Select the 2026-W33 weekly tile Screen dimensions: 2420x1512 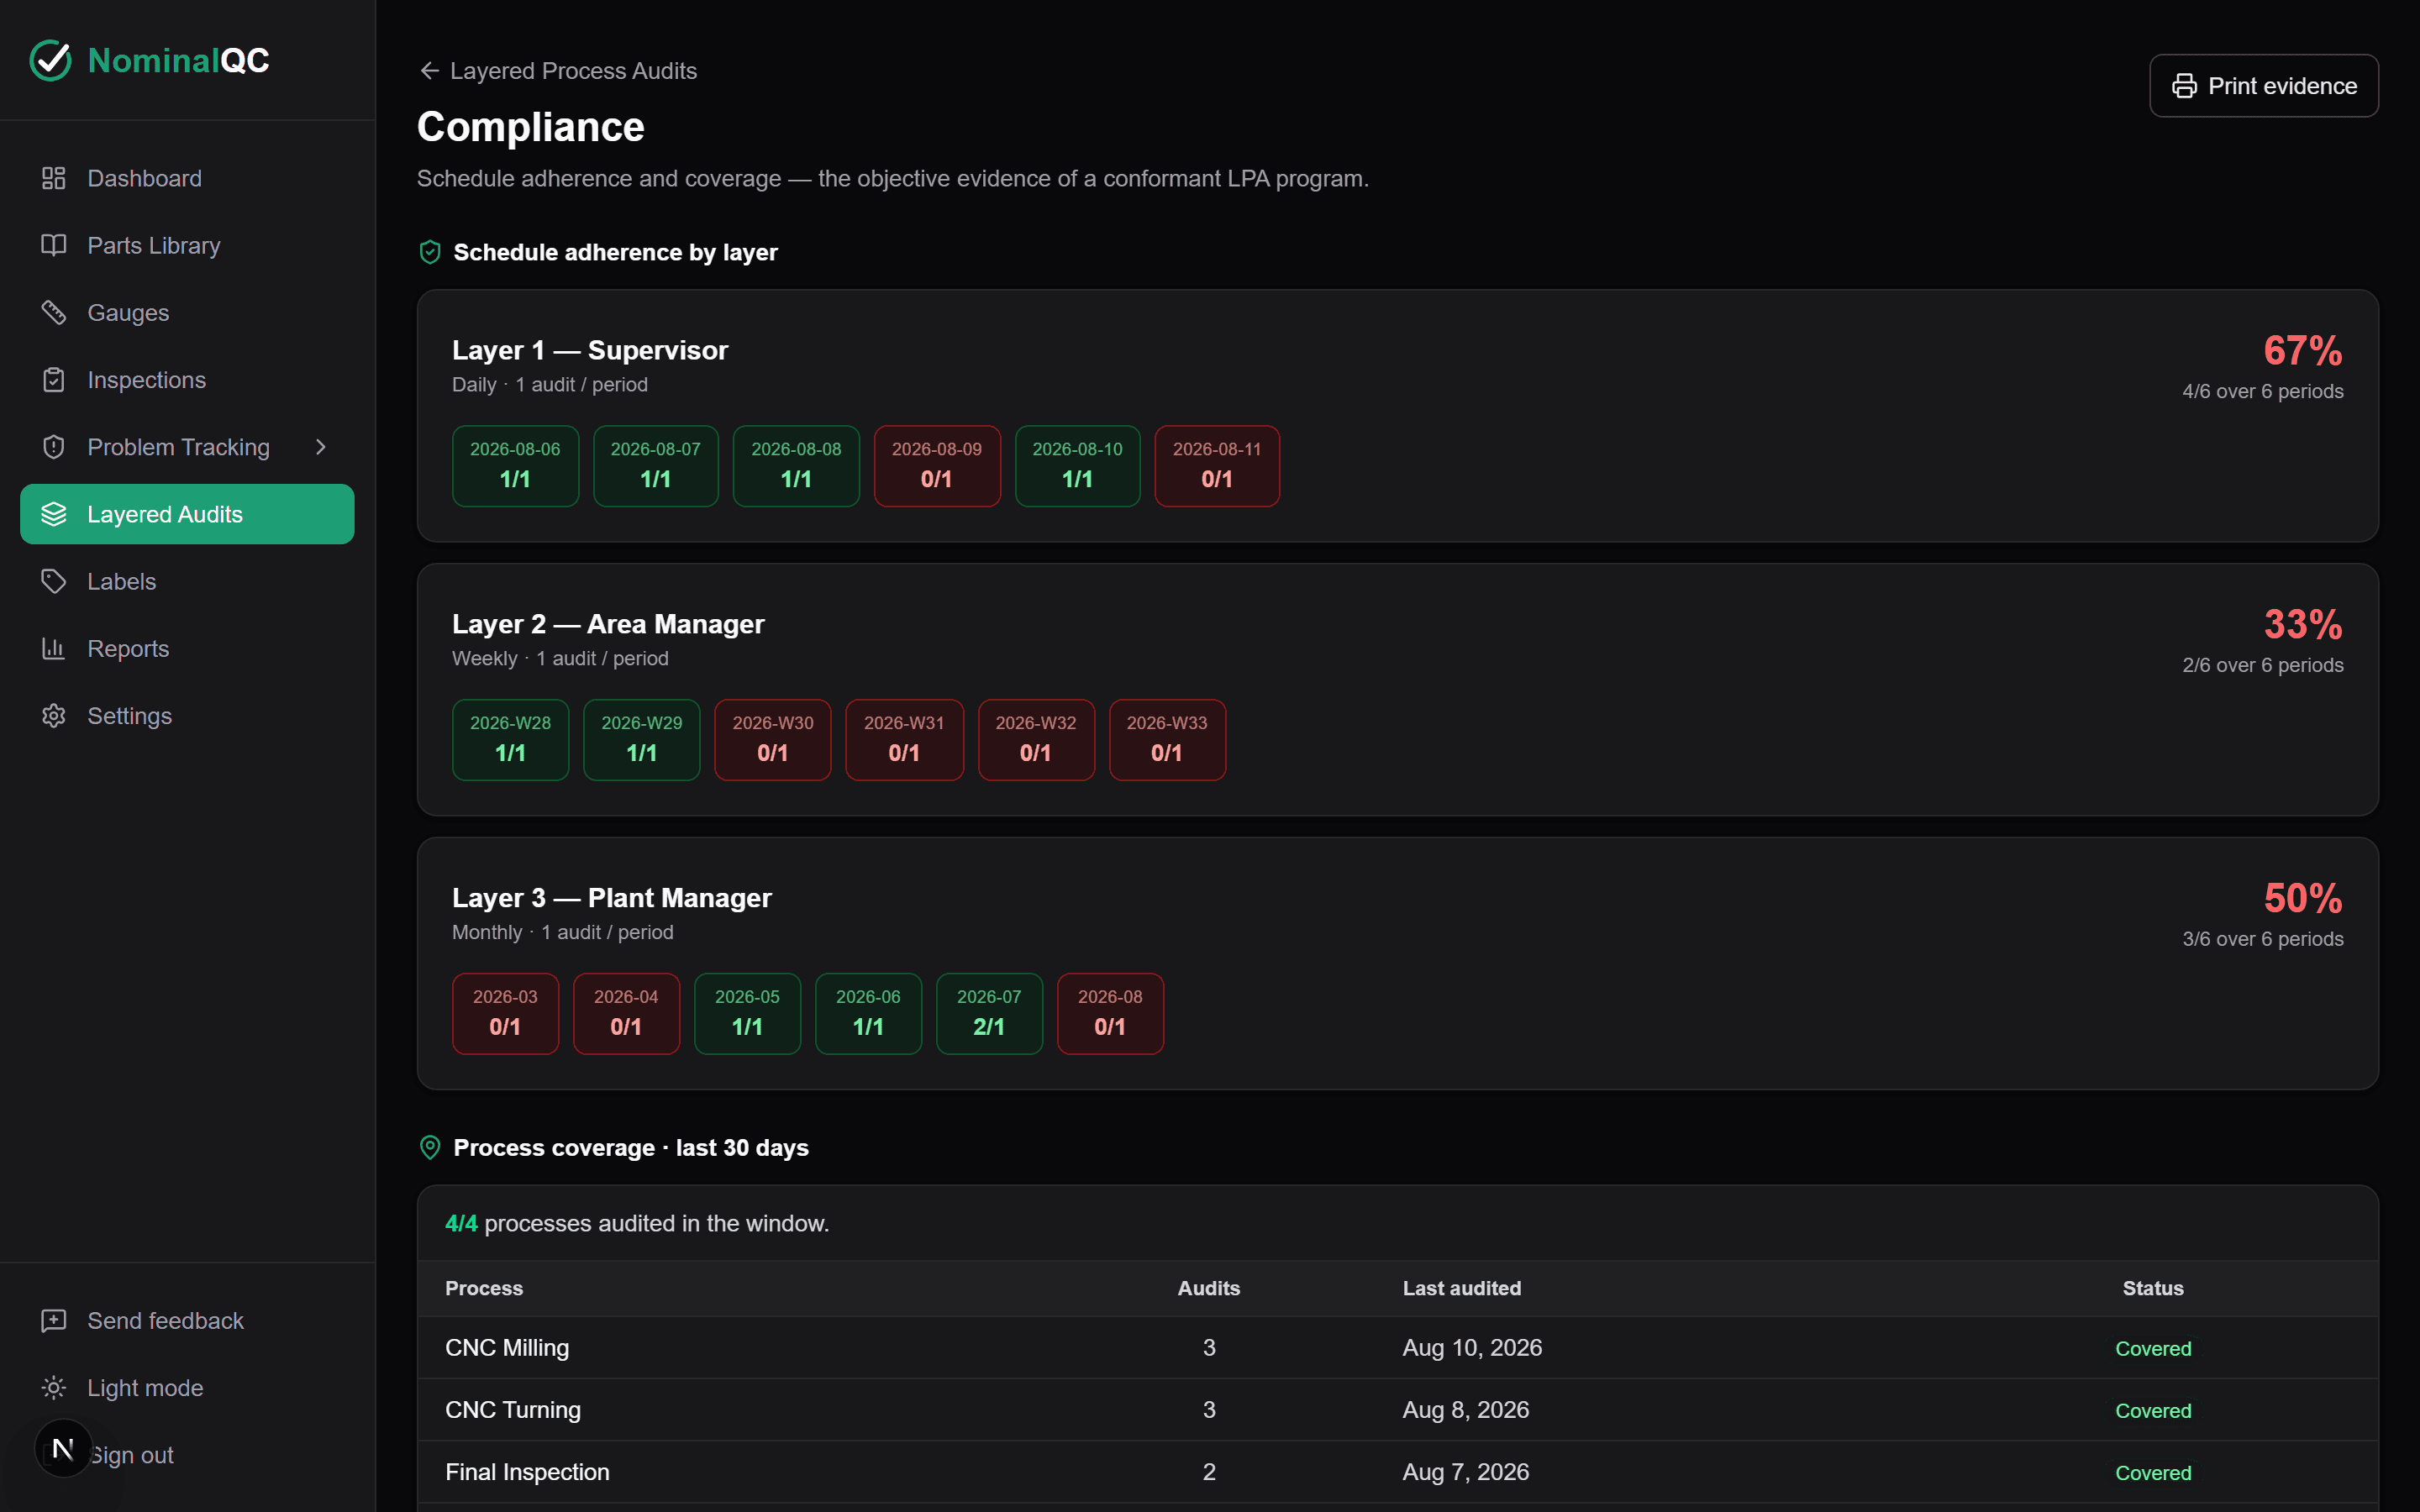click(x=1167, y=740)
